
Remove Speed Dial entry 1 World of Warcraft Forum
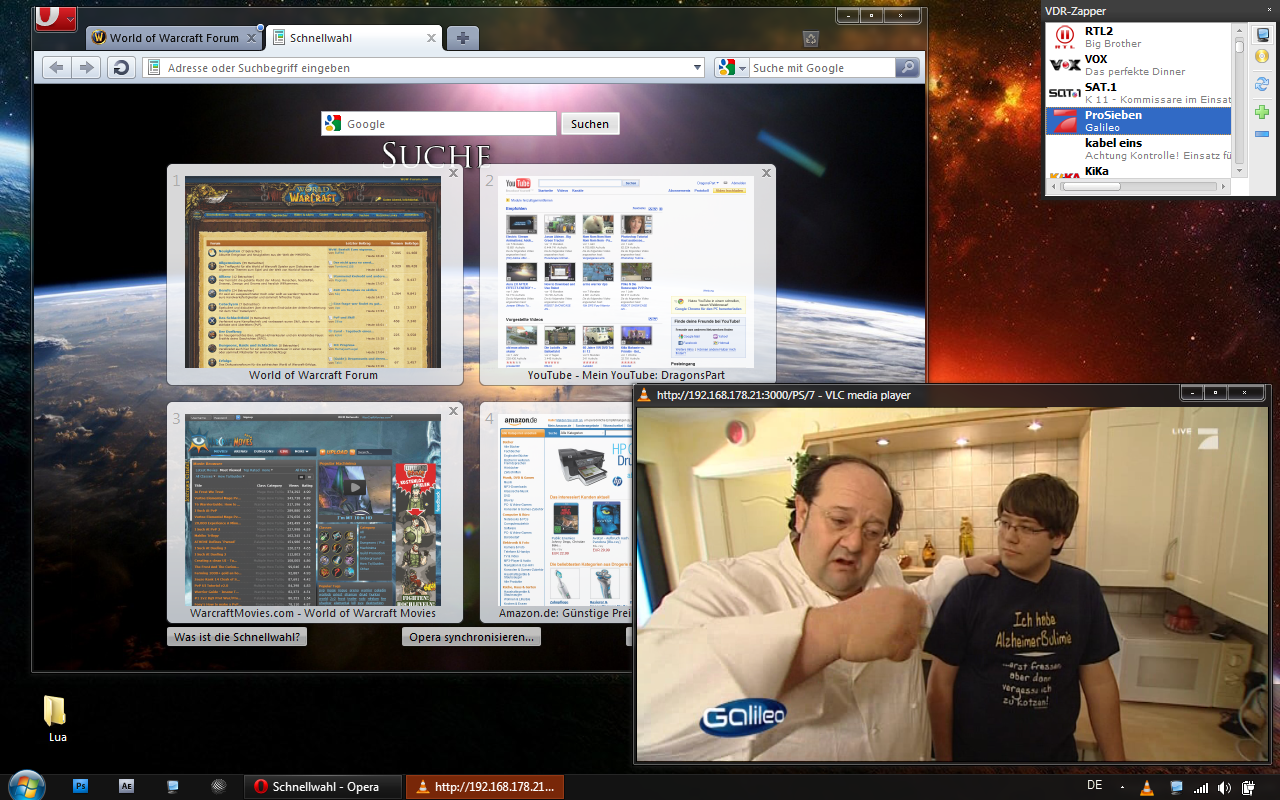coord(454,173)
